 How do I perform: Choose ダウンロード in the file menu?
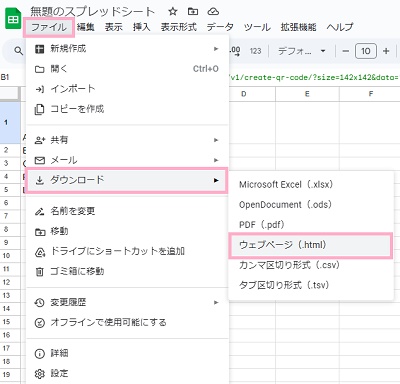pos(127,180)
